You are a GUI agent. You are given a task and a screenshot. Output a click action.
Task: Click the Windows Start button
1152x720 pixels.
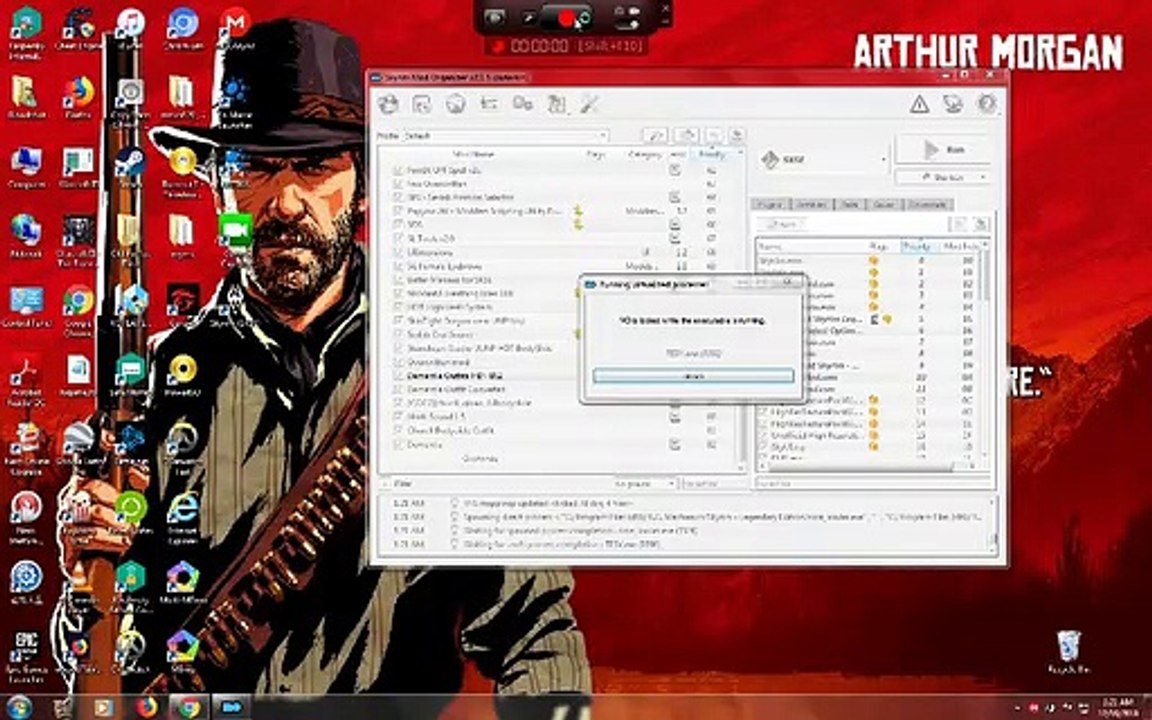(x=18, y=708)
